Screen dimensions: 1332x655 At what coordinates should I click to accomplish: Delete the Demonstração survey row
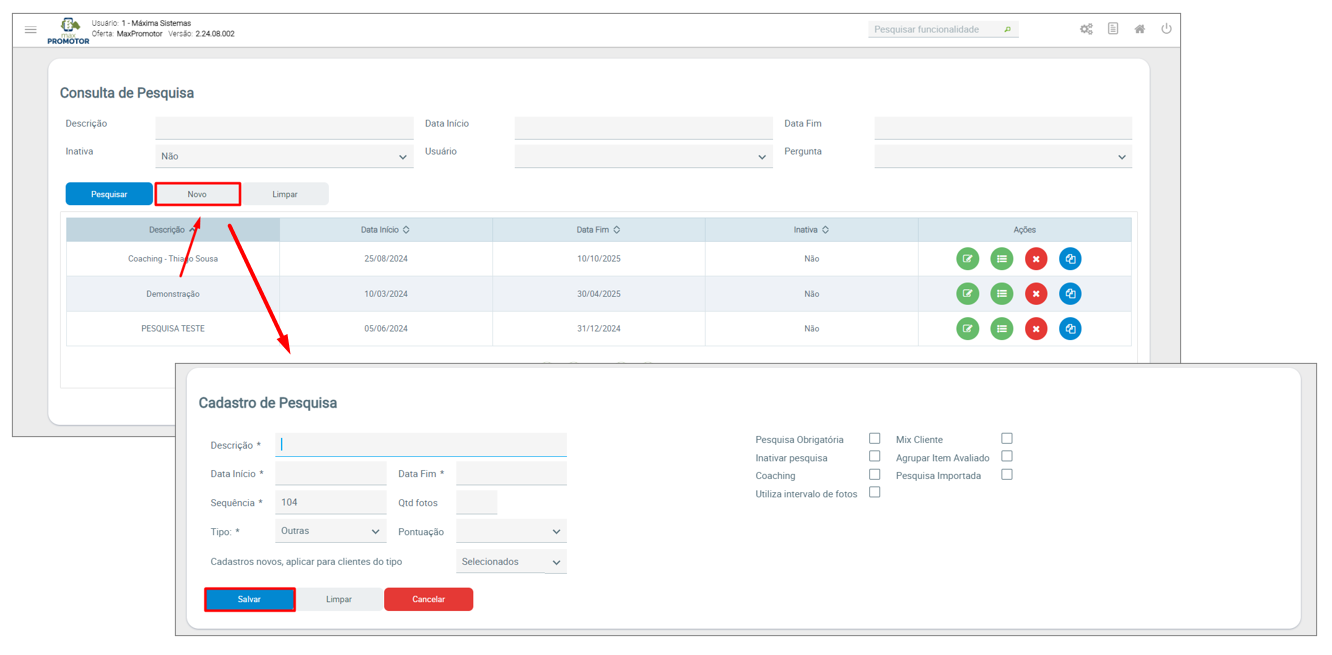point(1036,294)
